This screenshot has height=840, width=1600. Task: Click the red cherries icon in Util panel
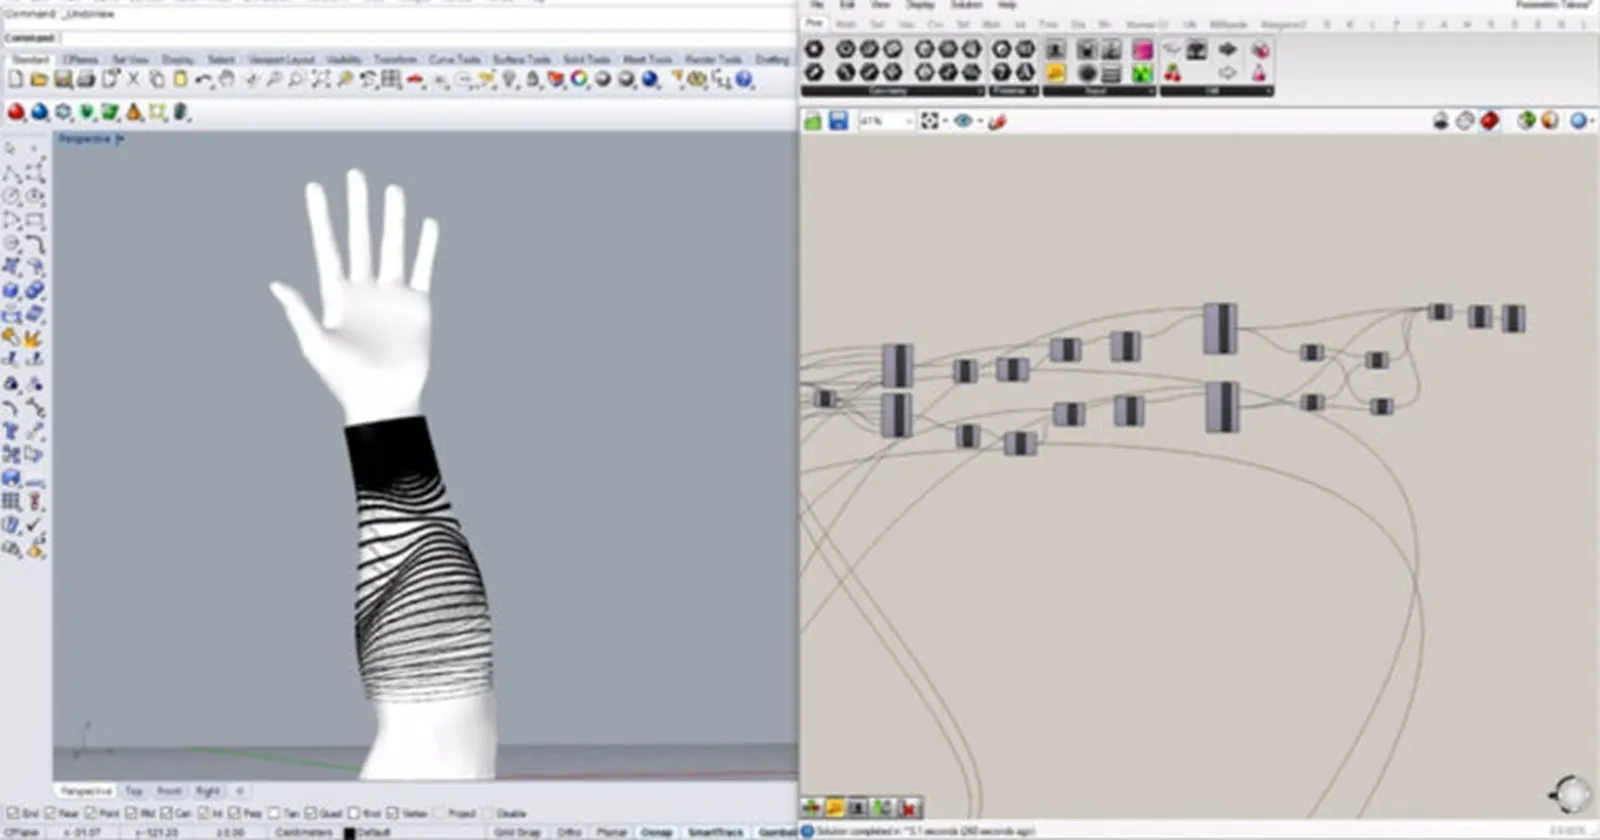point(1172,73)
